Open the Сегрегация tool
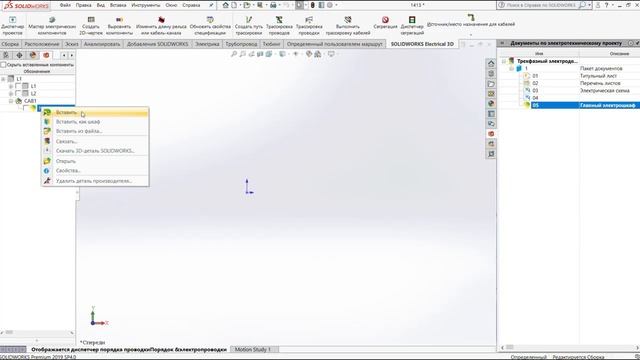Screen dimensions: 640x360 tap(385, 23)
